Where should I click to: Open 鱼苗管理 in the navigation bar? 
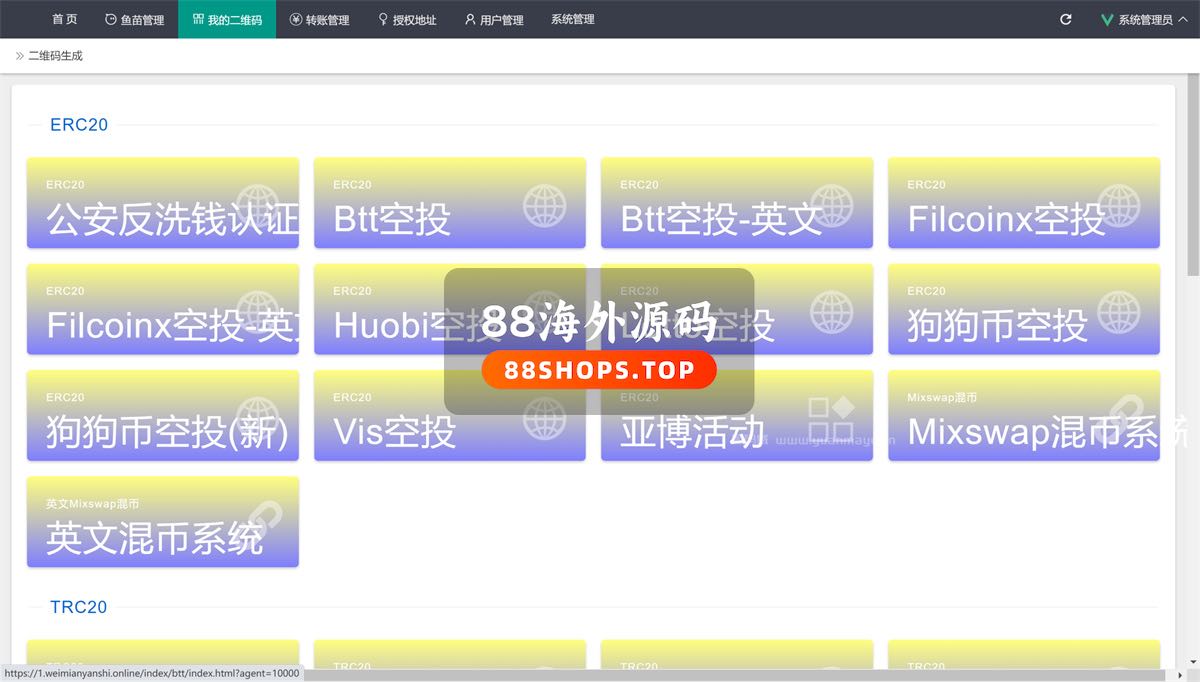(x=135, y=19)
